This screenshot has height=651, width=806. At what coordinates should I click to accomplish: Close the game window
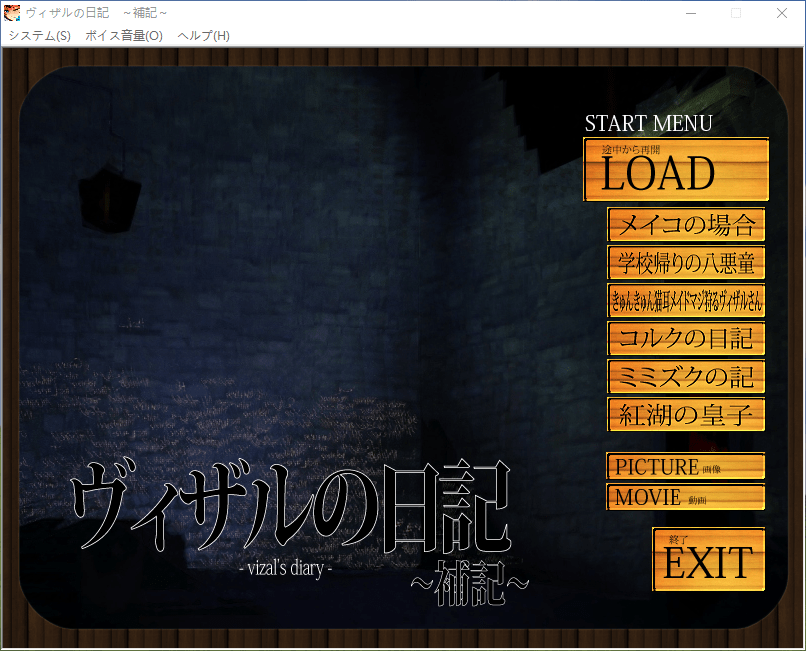point(781,13)
